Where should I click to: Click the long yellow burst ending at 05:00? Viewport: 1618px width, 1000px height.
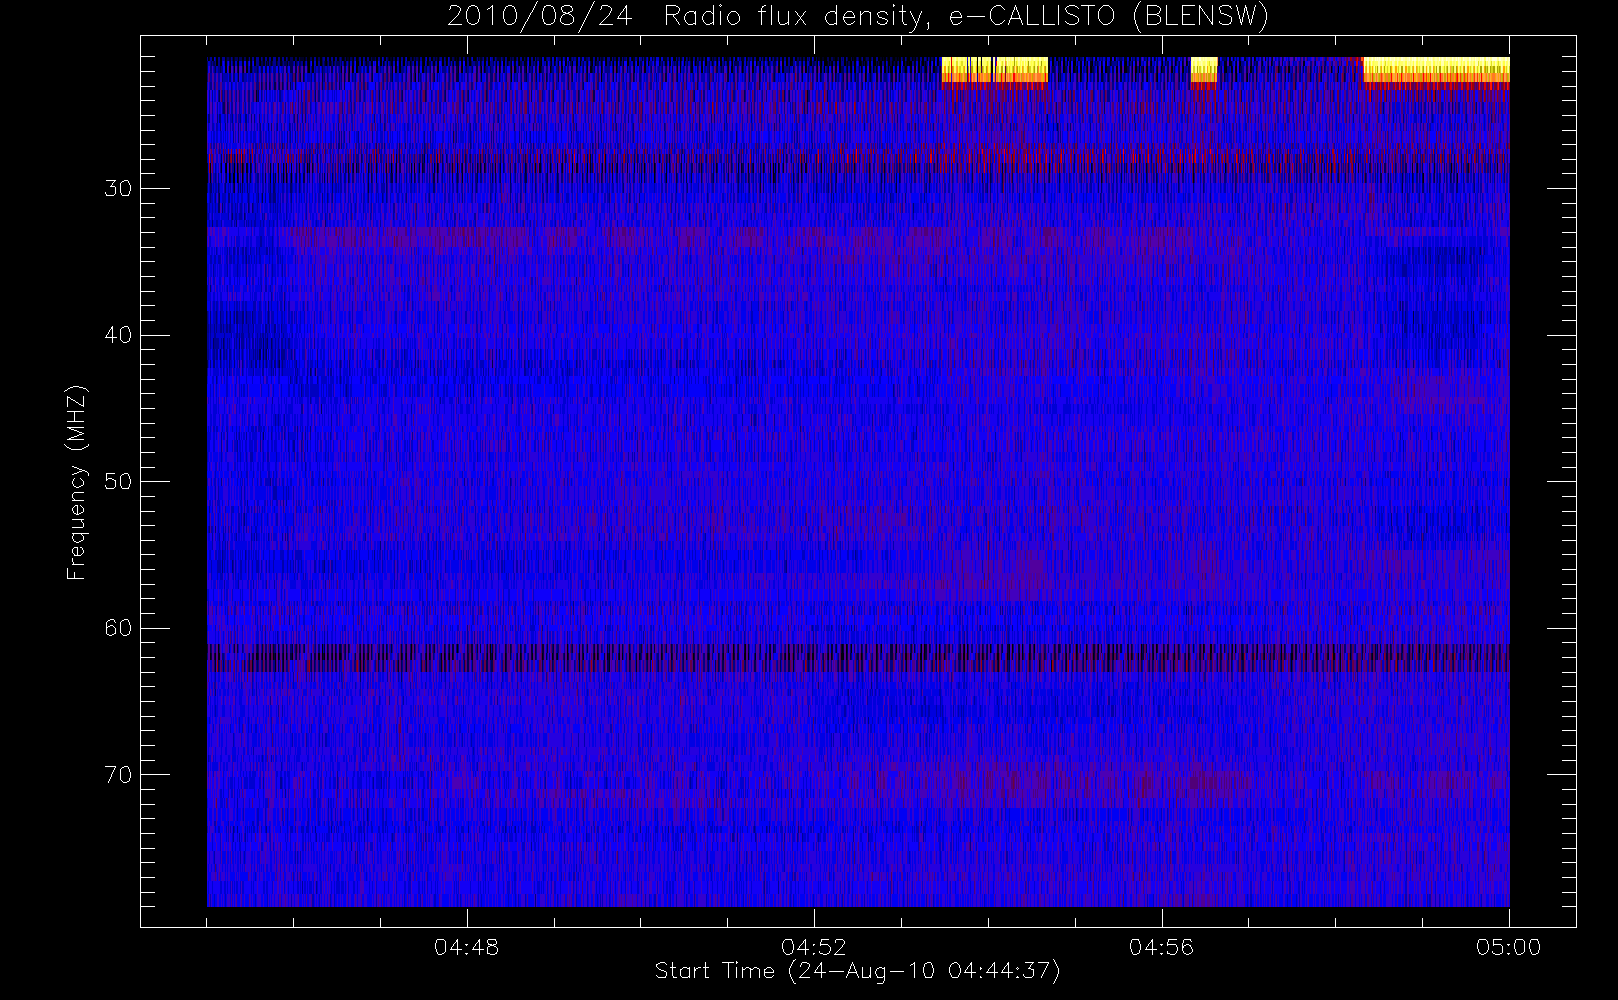[1436, 73]
